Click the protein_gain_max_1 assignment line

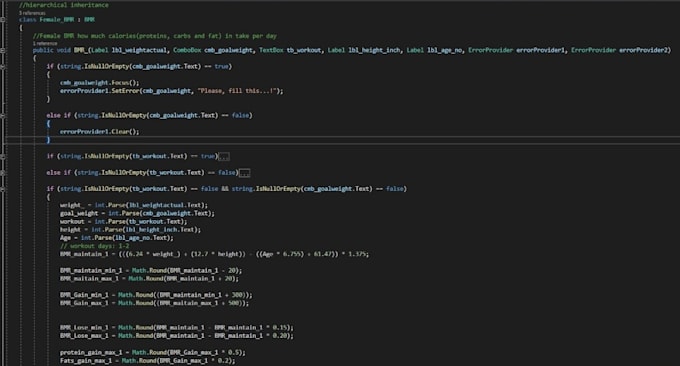(x=153, y=353)
